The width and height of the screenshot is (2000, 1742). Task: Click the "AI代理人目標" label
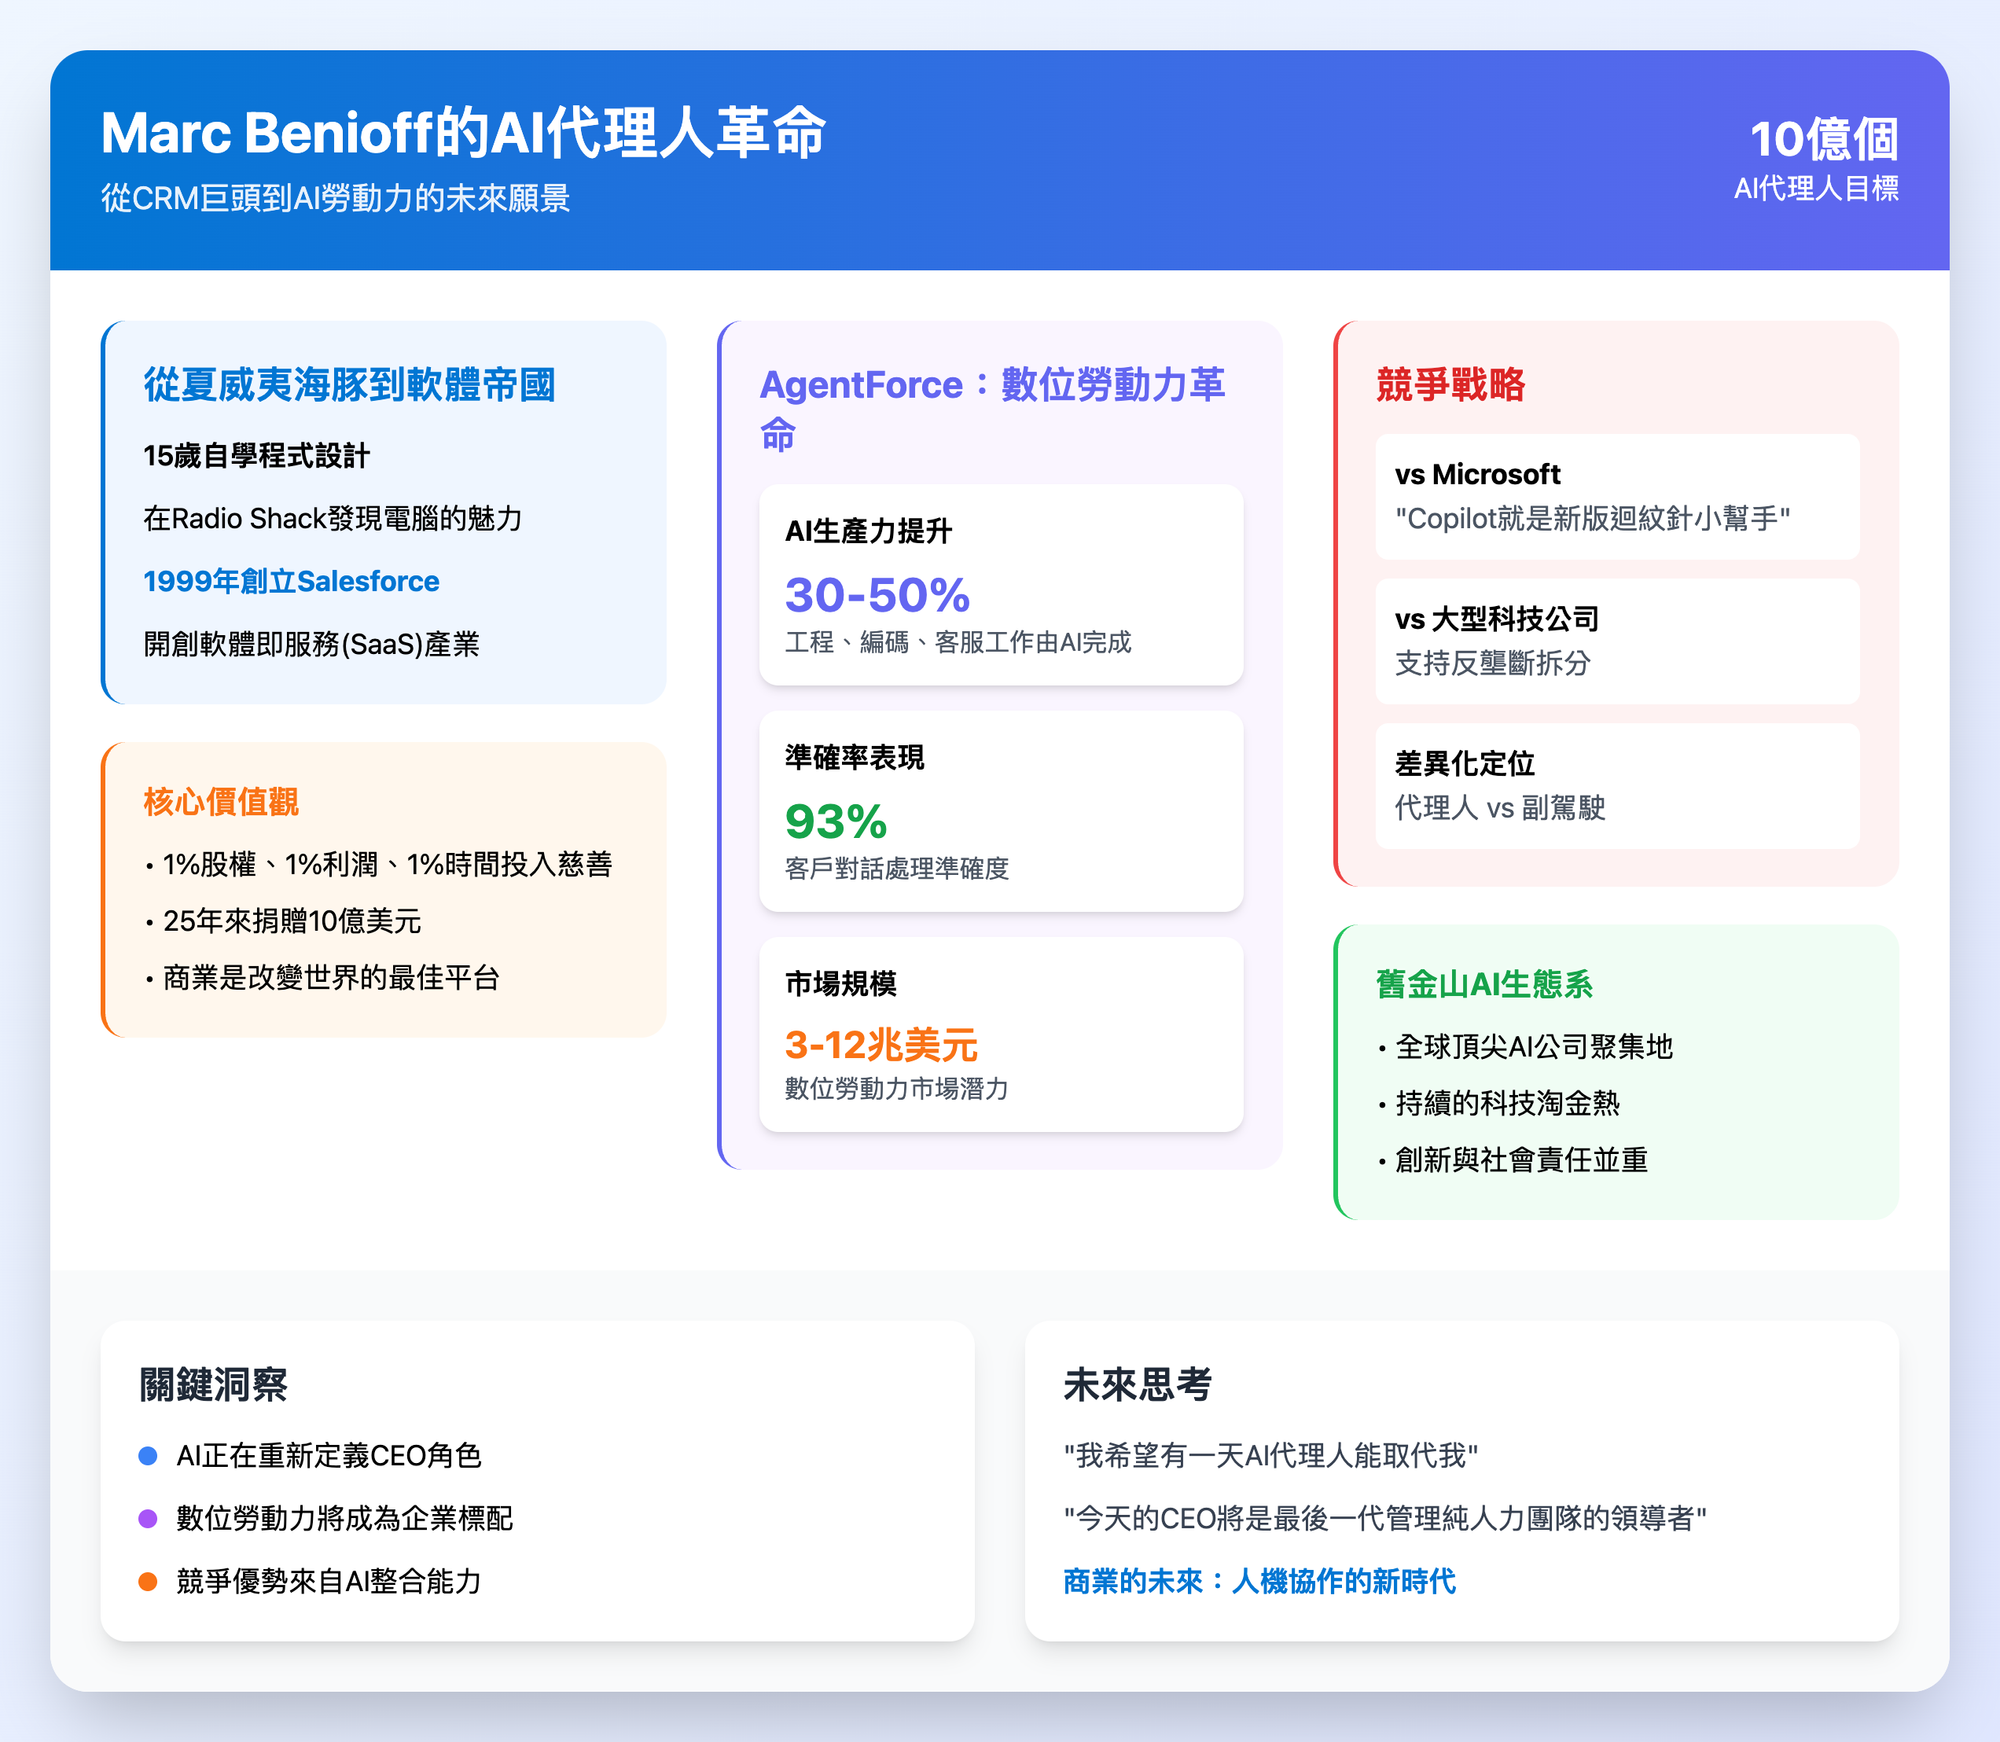tap(1816, 188)
